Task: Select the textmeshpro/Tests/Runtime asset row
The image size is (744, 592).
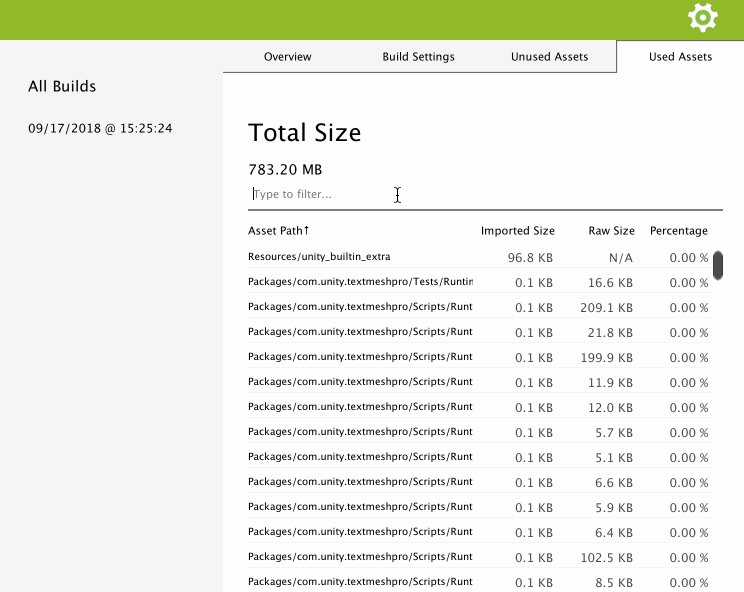Action: point(479,282)
